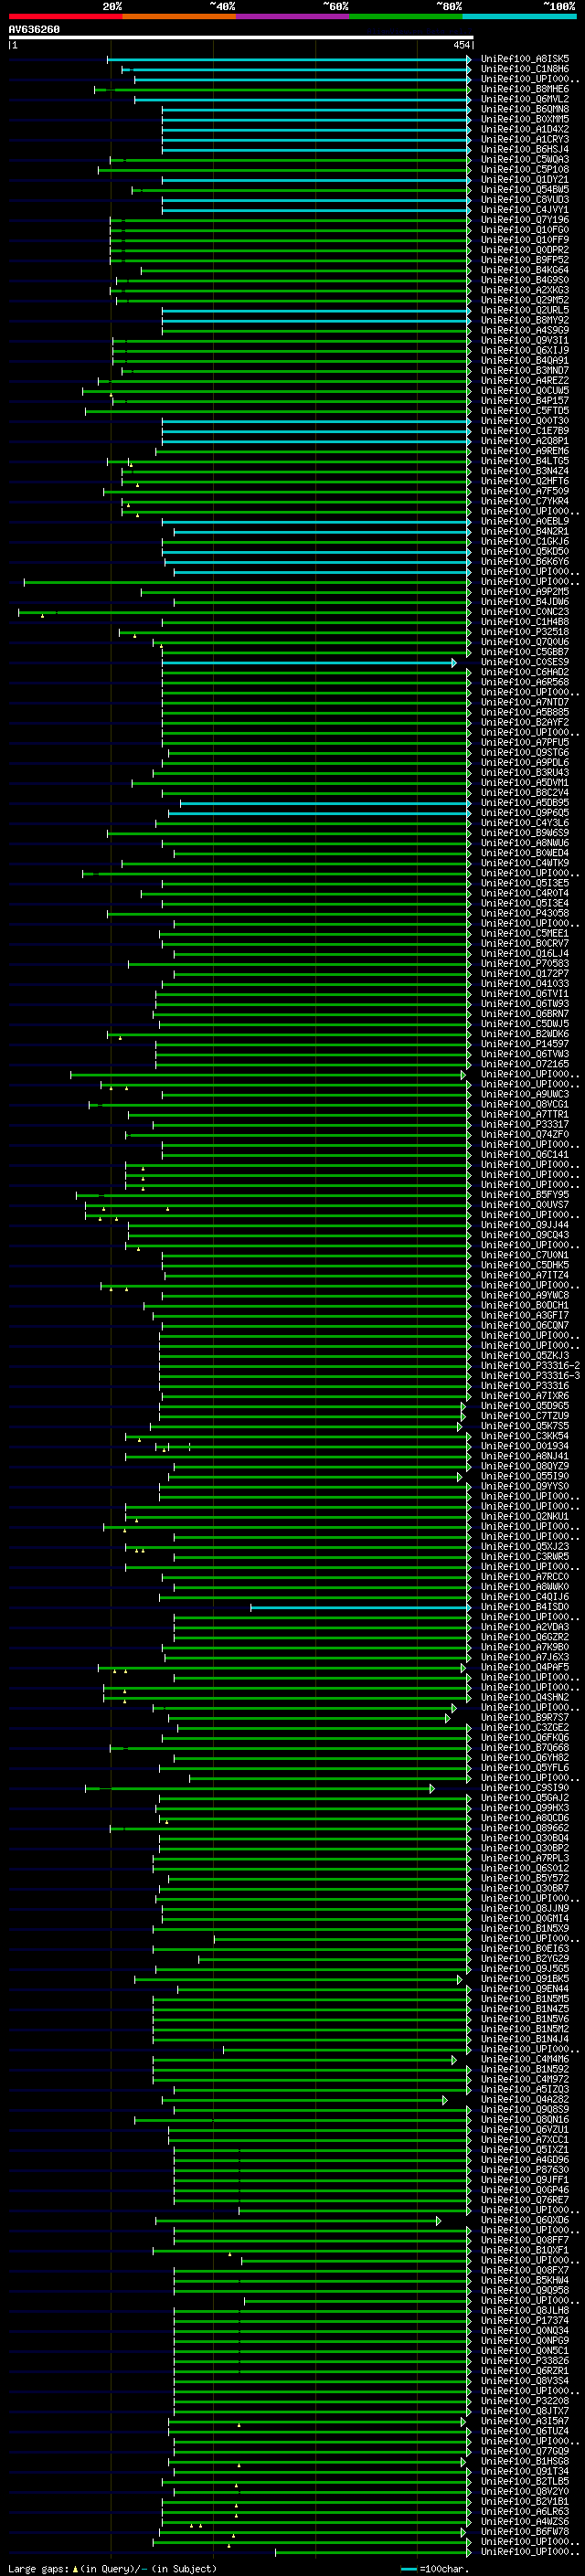The image size is (585, 2576).
Task: Click the UniRef100_A7IXR6 label
Action: (525, 1396)
